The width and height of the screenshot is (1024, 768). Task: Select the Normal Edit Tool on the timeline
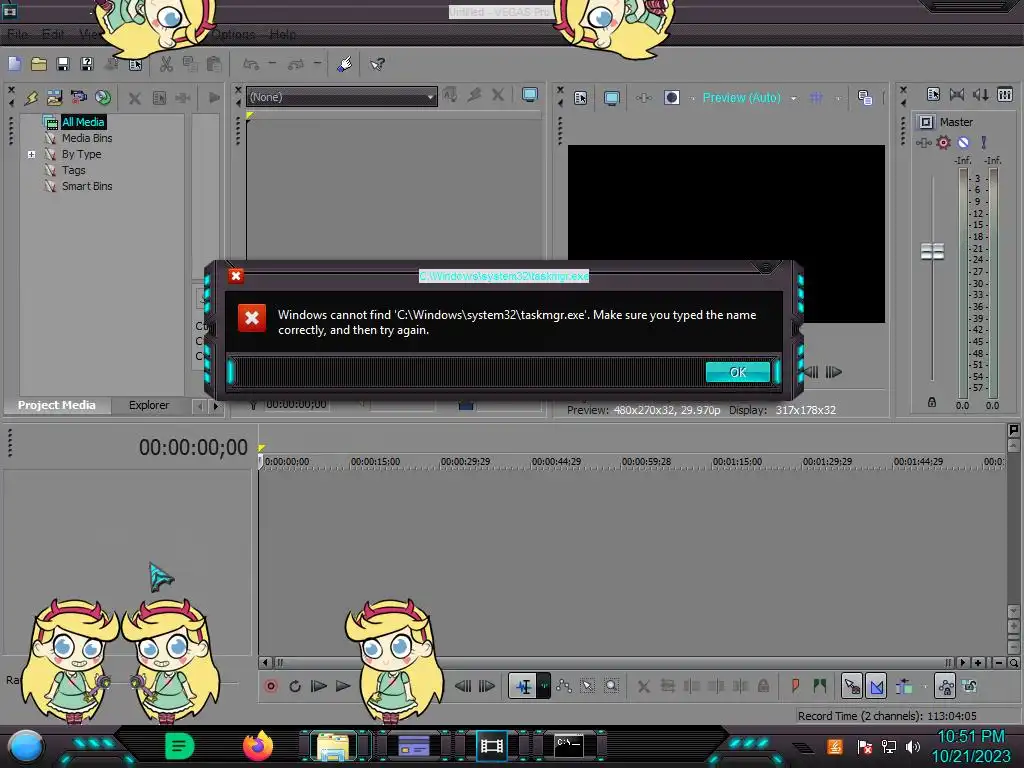click(x=524, y=686)
